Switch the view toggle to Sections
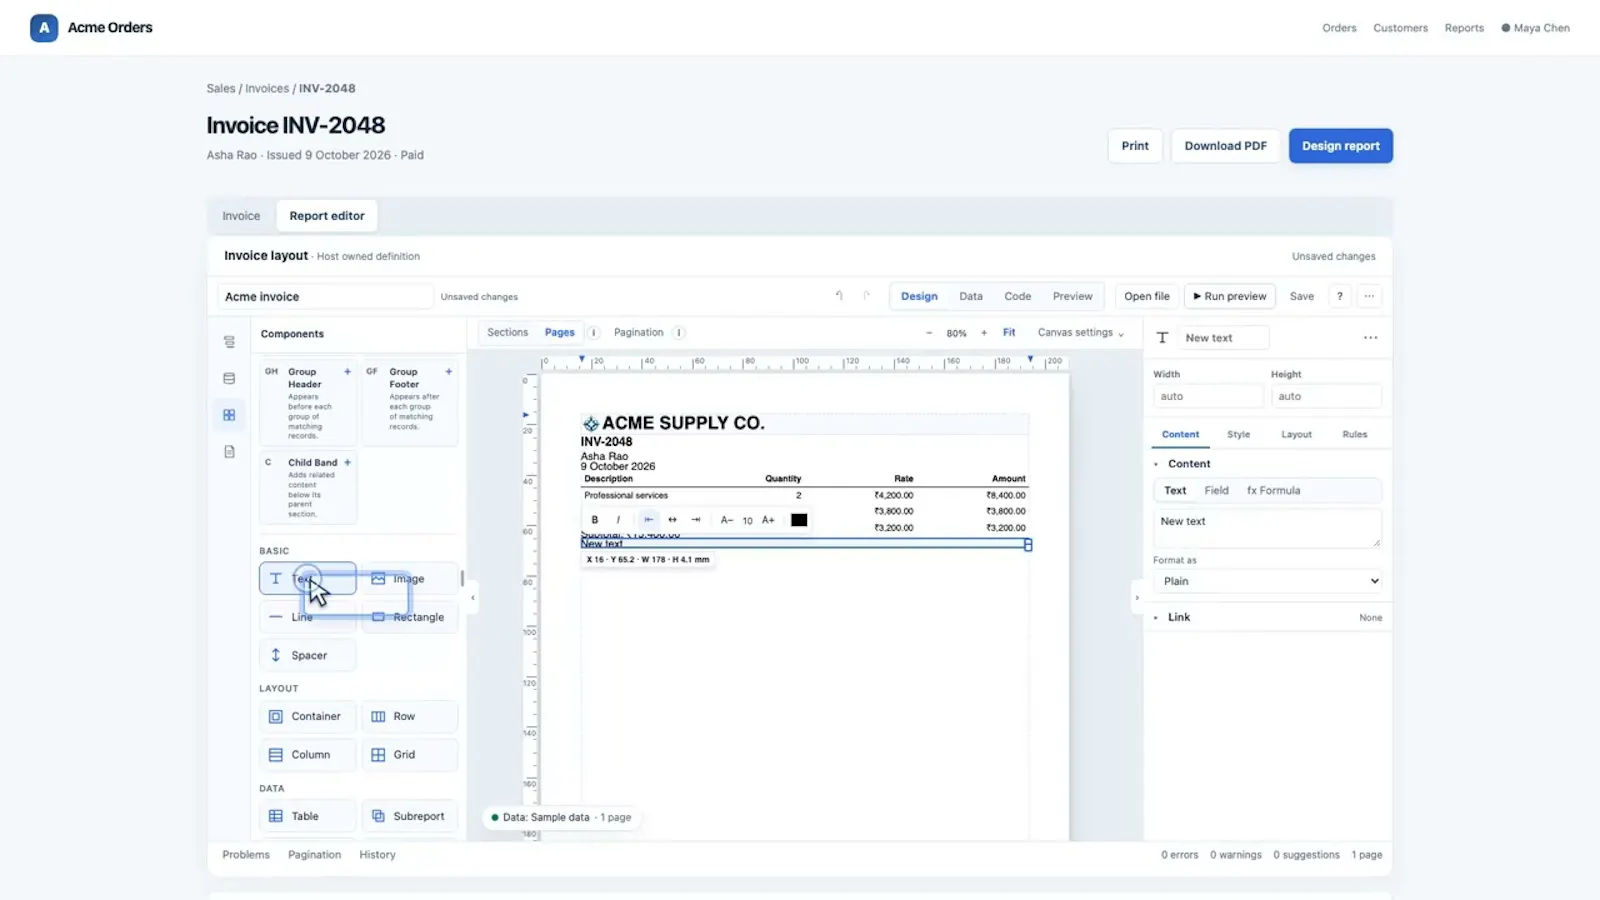 pyautogui.click(x=507, y=333)
